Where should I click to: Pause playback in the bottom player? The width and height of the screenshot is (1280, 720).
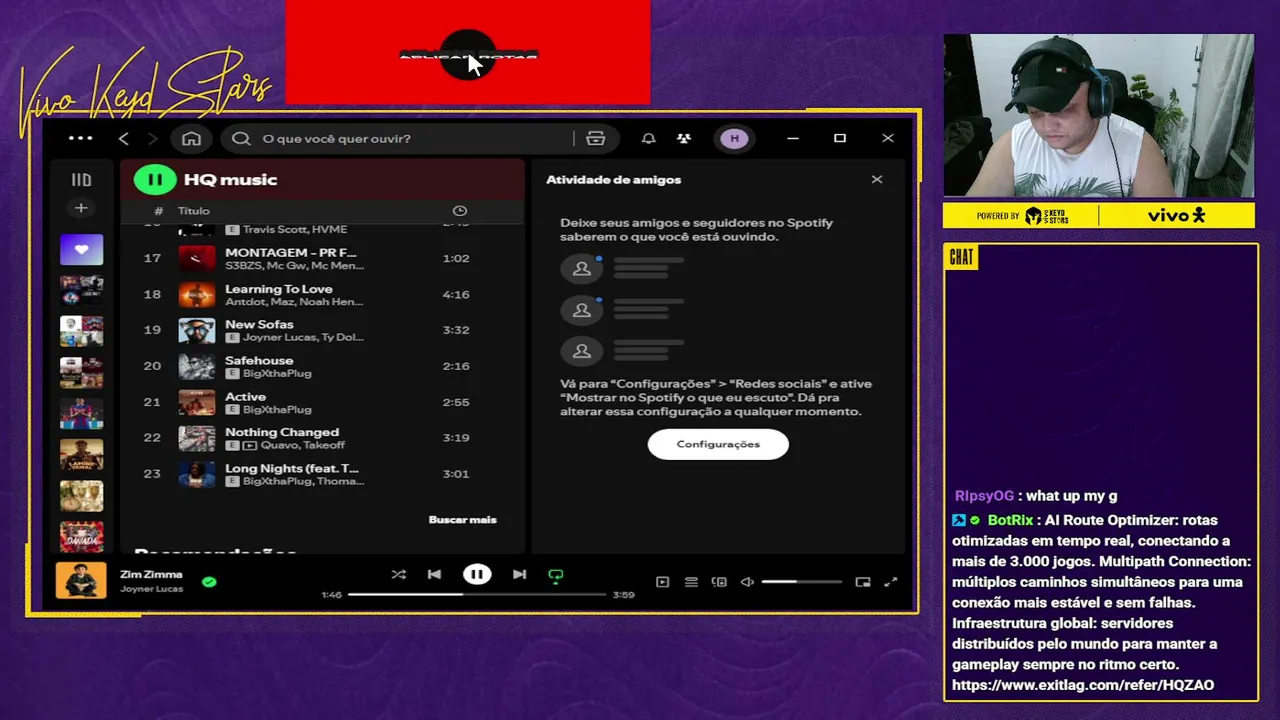pyautogui.click(x=477, y=575)
